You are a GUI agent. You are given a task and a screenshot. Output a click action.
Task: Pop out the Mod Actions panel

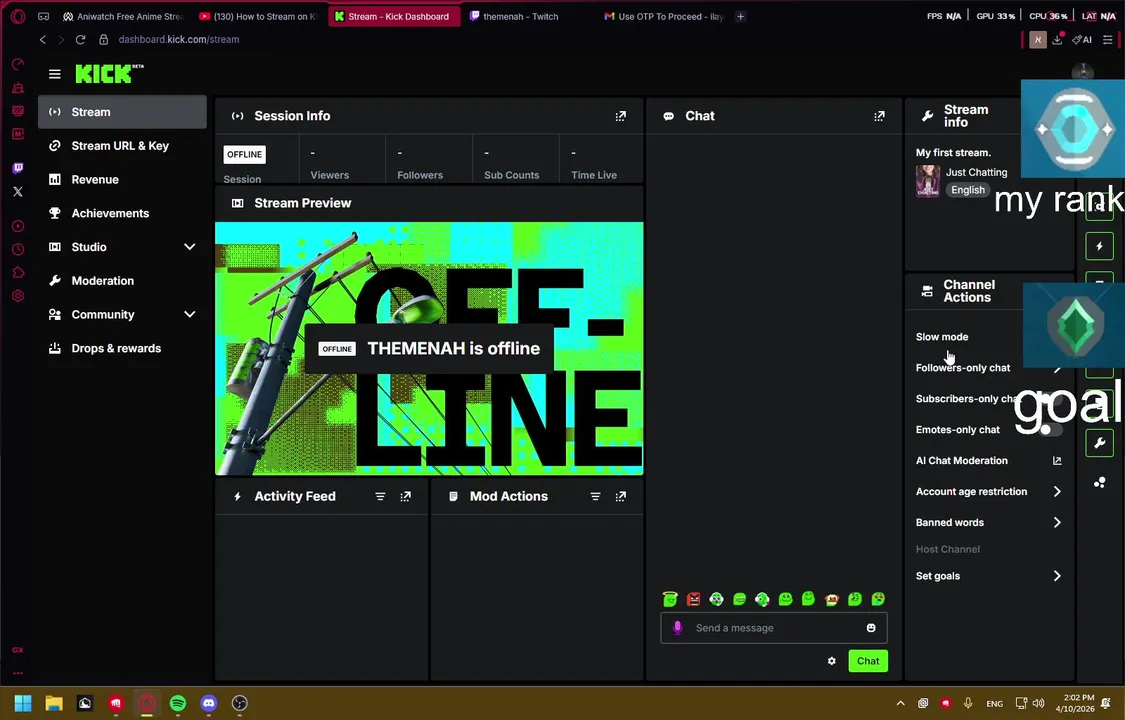(x=621, y=496)
